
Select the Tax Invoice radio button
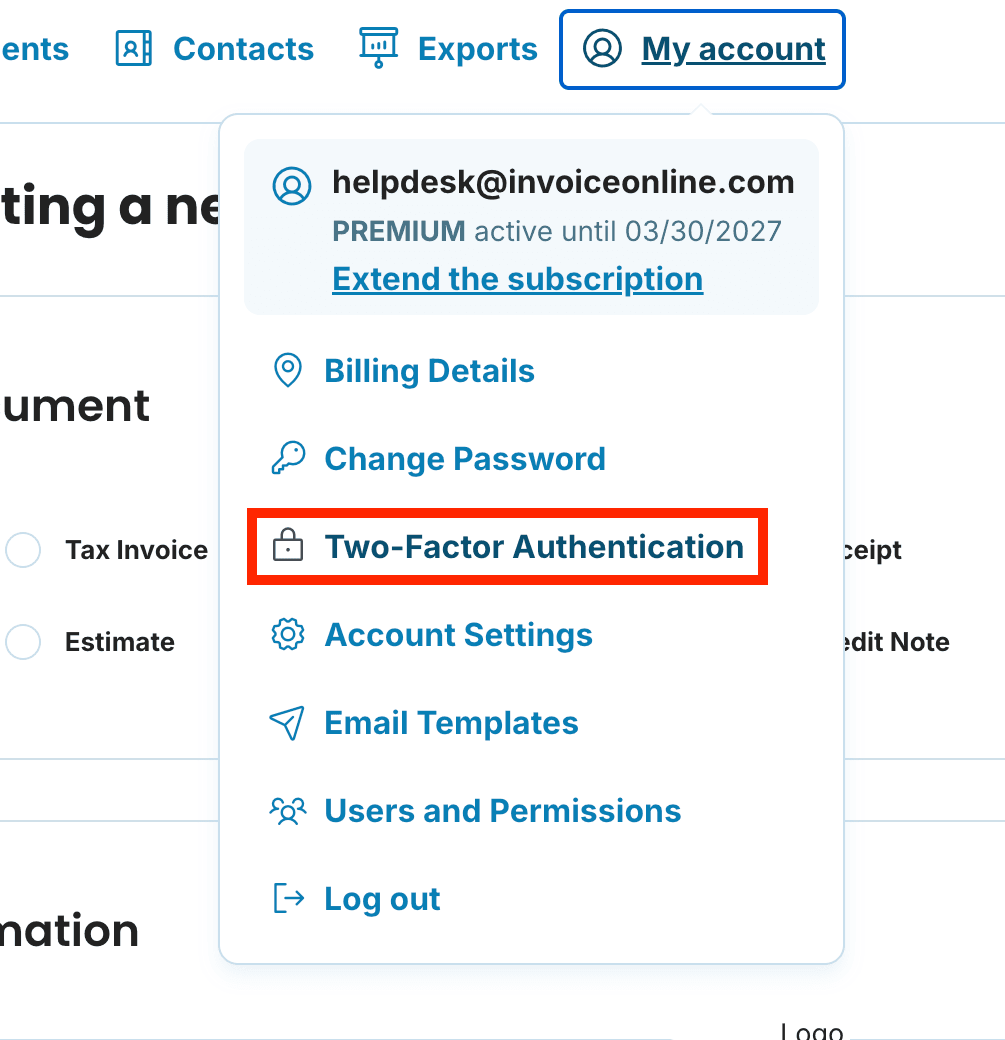(23, 550)
